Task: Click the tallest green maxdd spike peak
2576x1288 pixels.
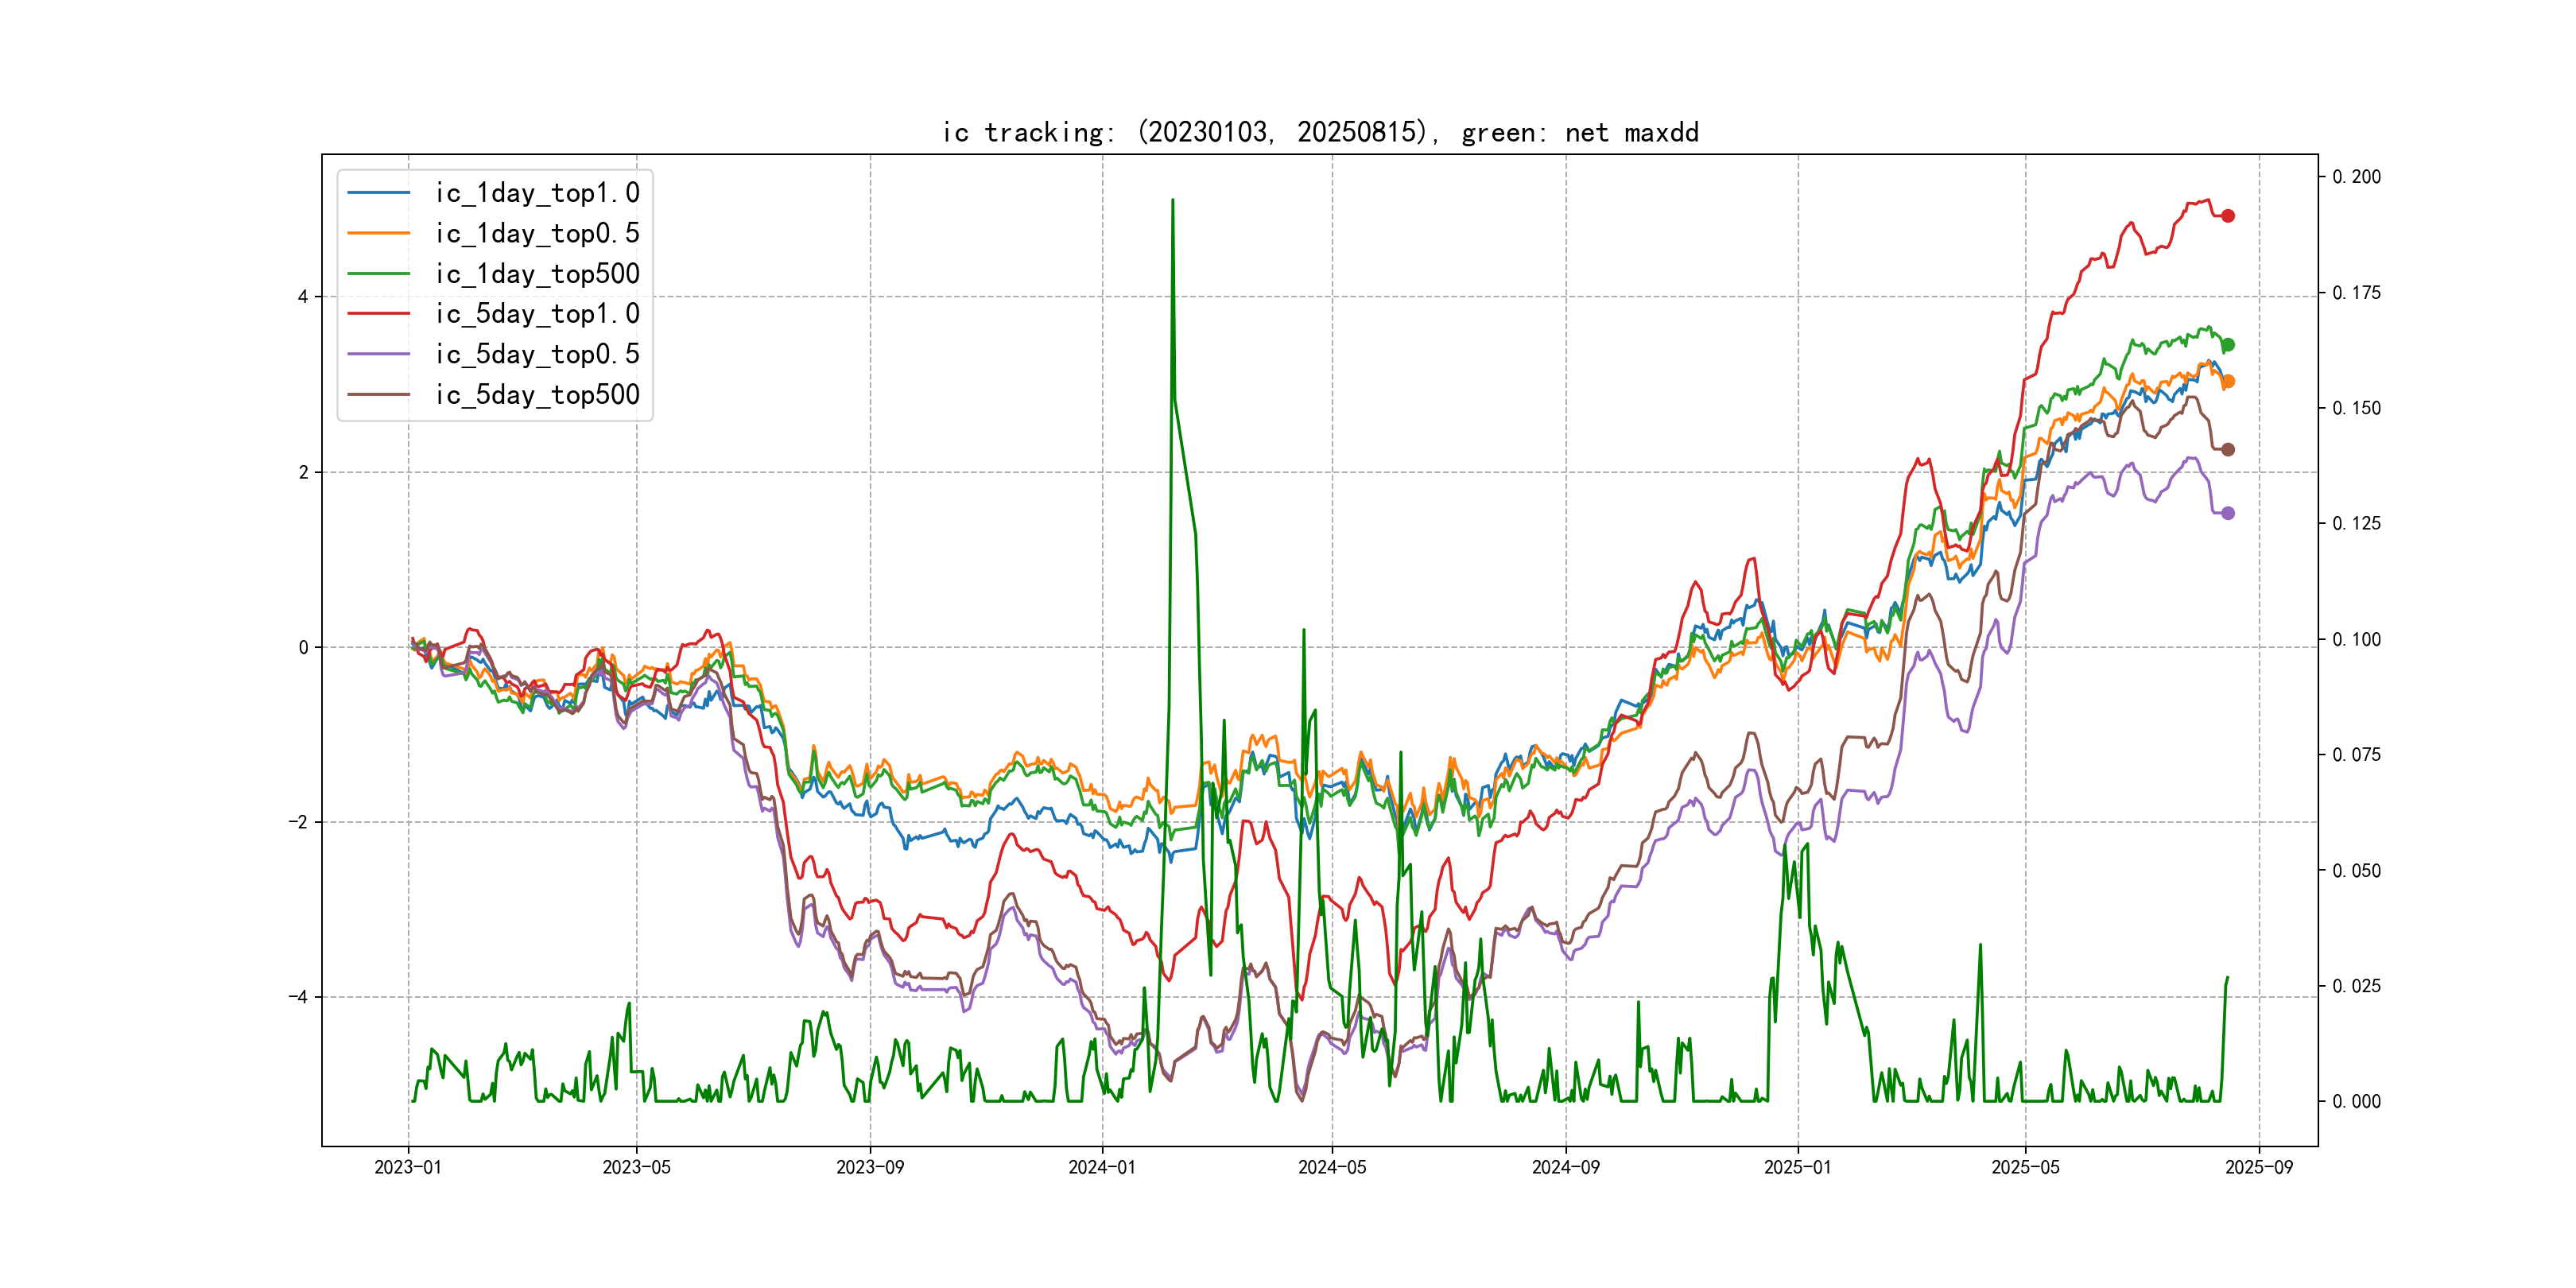Action: [1172, 201]
